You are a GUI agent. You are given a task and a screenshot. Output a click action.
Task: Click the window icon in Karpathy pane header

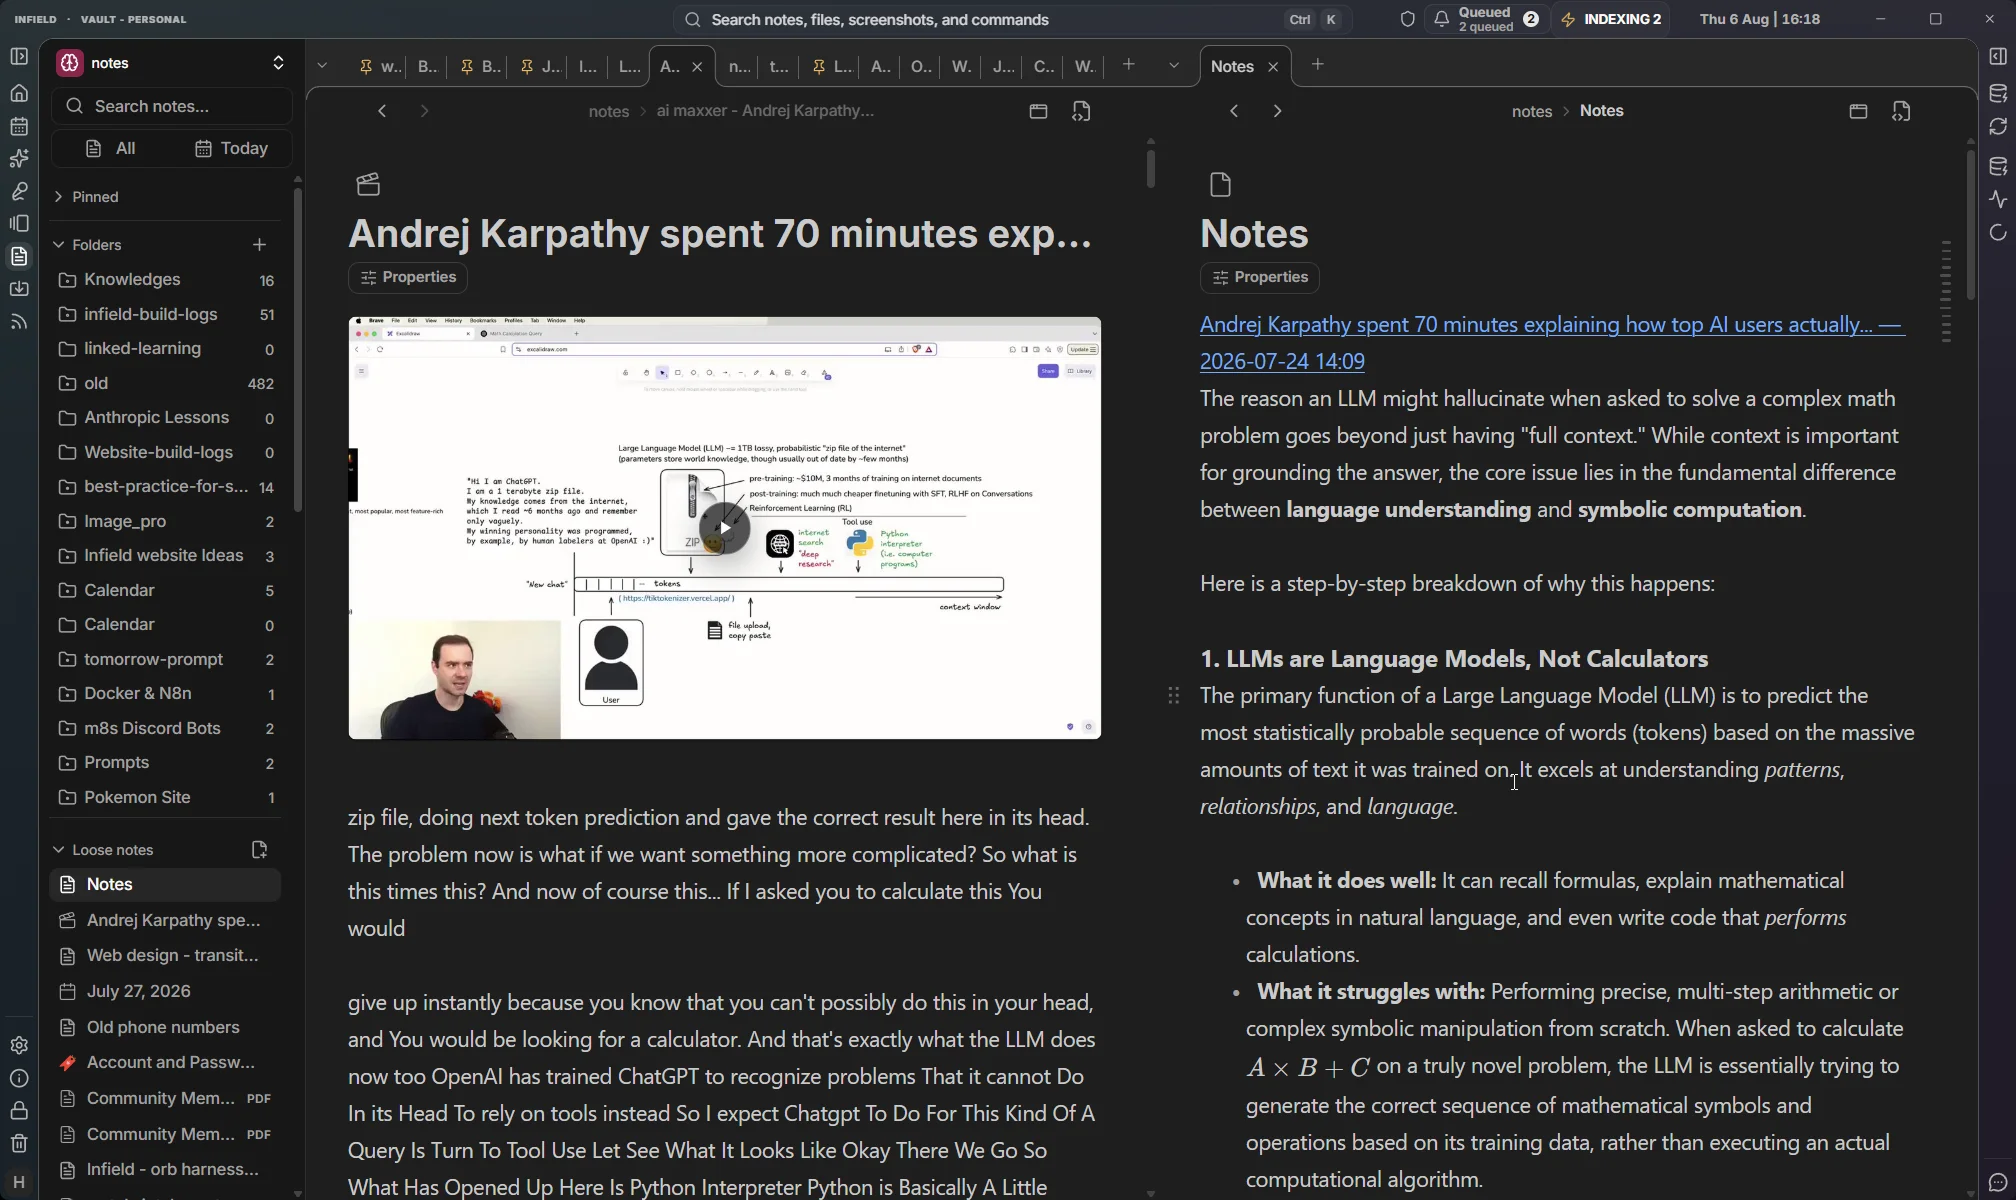pyautogui.click(x=1038, y=112)
